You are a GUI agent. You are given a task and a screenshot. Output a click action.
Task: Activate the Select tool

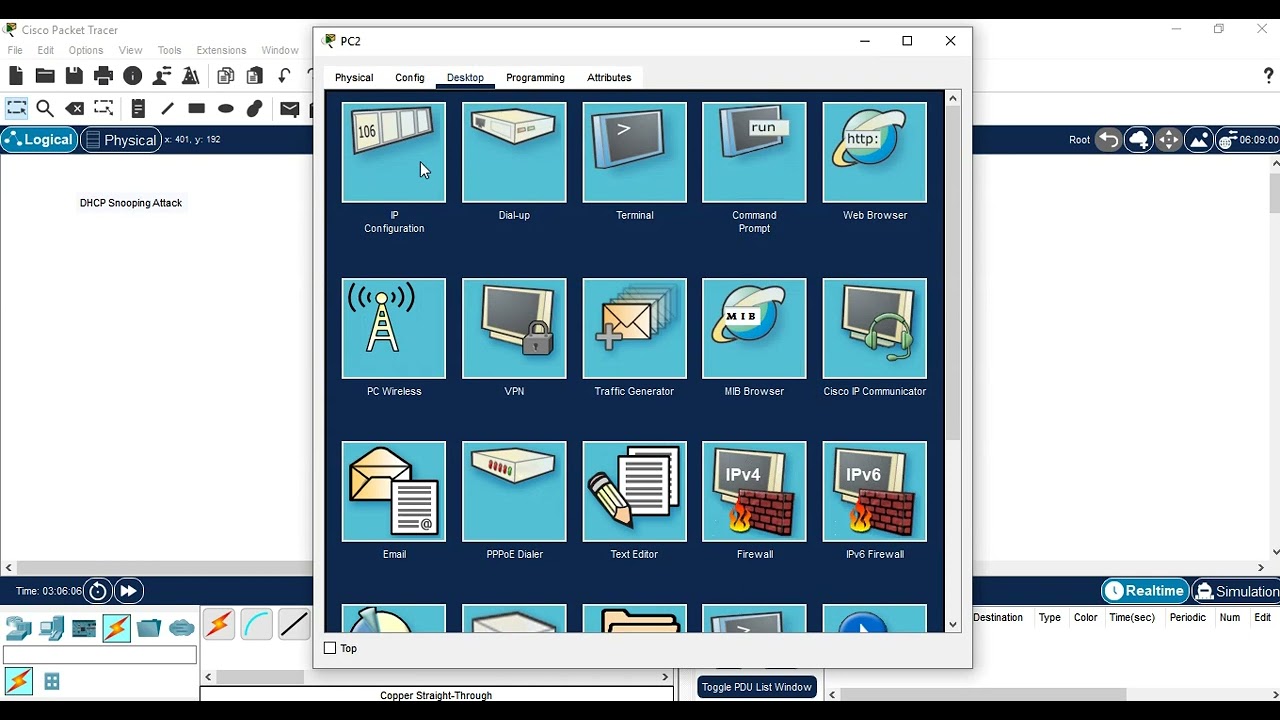[x=17, y=108]
